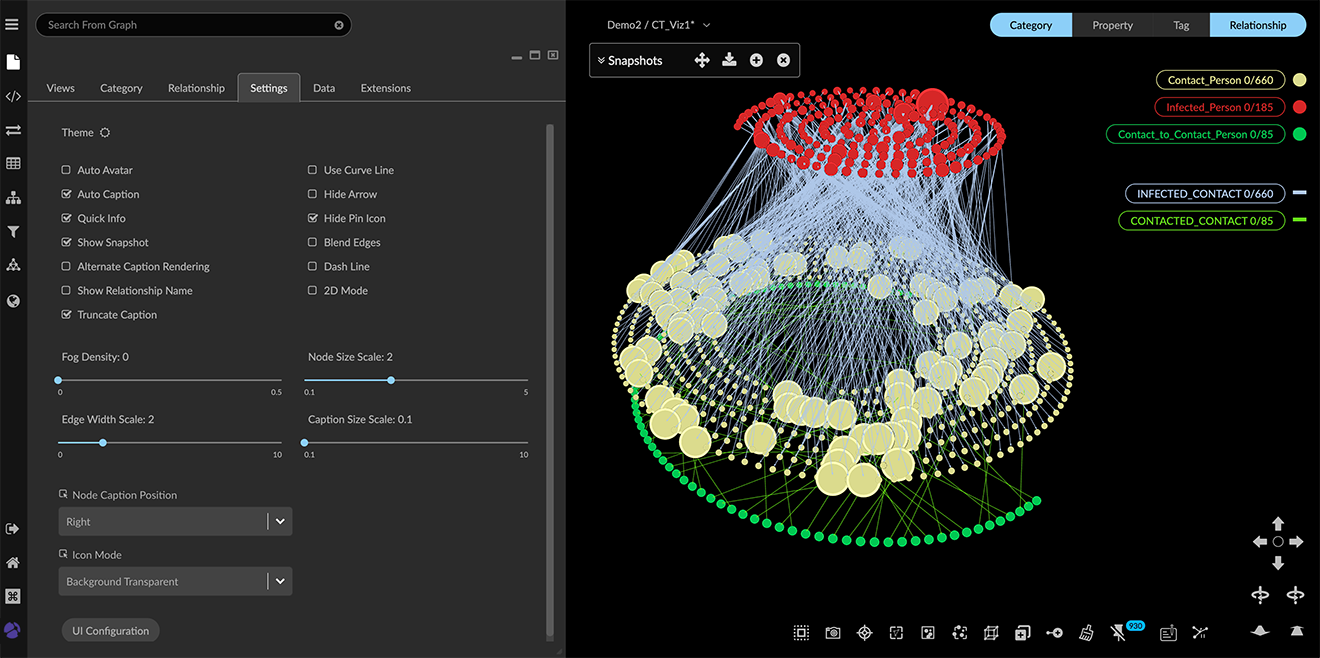Click the filter funnel icon in left sidebar
Viewport: 1320px width, 658px height.
point(13,232)
